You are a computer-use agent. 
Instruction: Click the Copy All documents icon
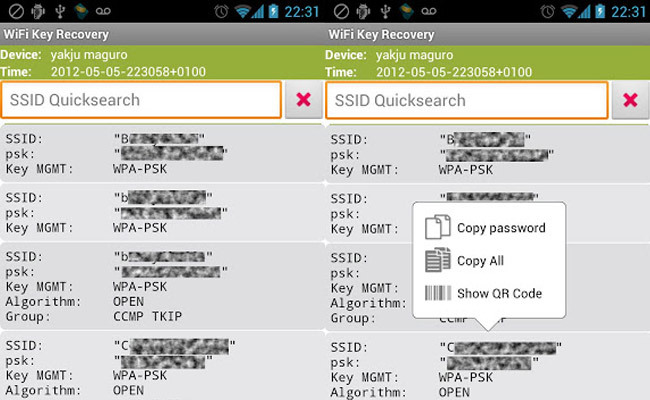pos(438,260)
